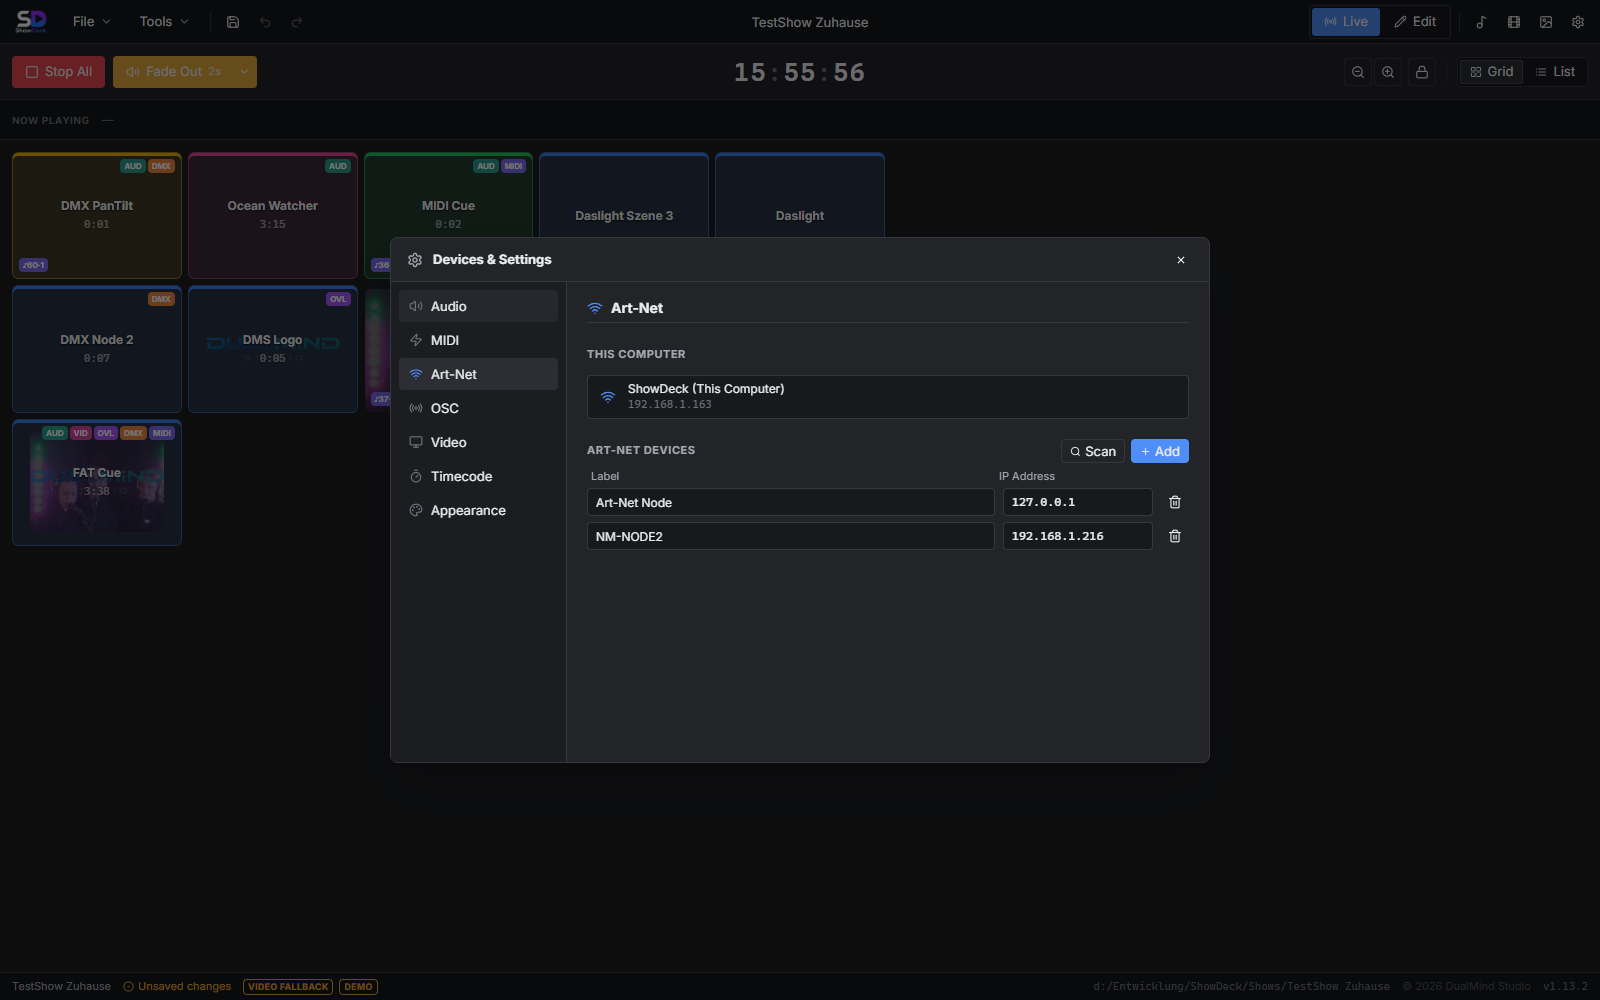Open Video settings tab

click(x=478, y=442)
